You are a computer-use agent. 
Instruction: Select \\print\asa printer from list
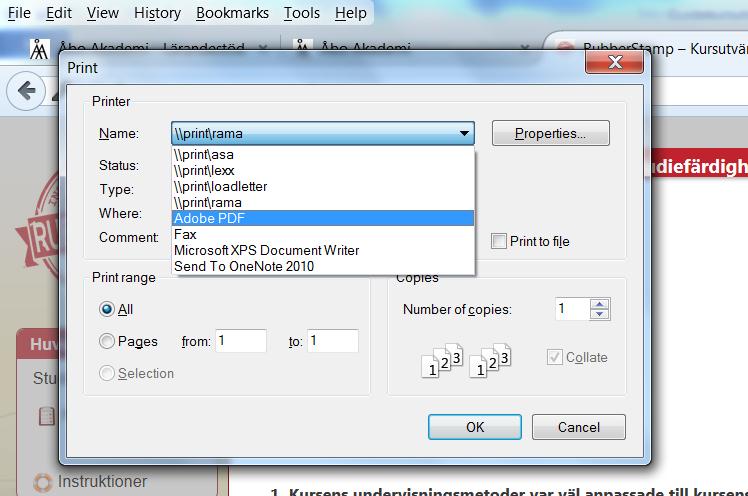(323, 155)
